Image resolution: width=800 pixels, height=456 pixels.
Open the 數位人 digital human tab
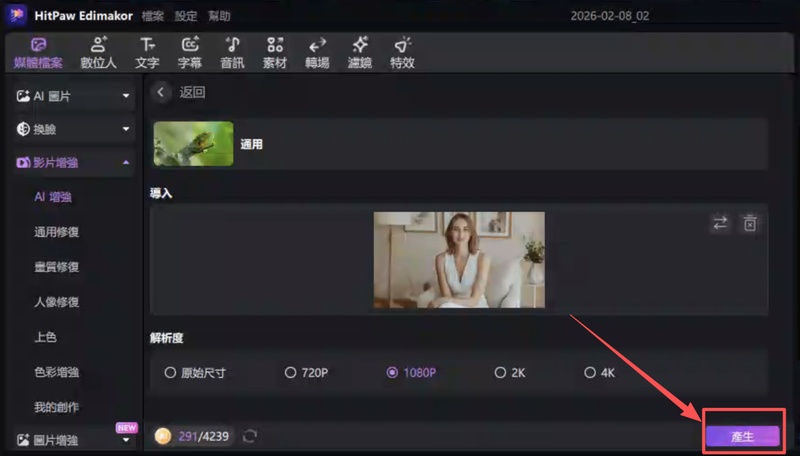(98, 53)
